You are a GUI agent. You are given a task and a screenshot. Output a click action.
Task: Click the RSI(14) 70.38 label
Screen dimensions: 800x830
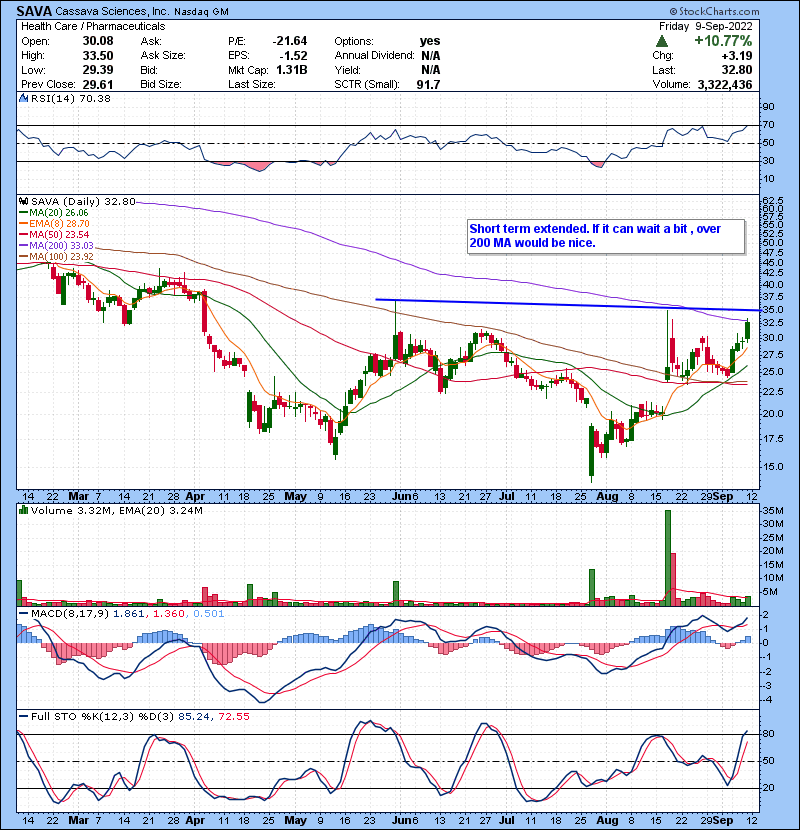point(71,98)
